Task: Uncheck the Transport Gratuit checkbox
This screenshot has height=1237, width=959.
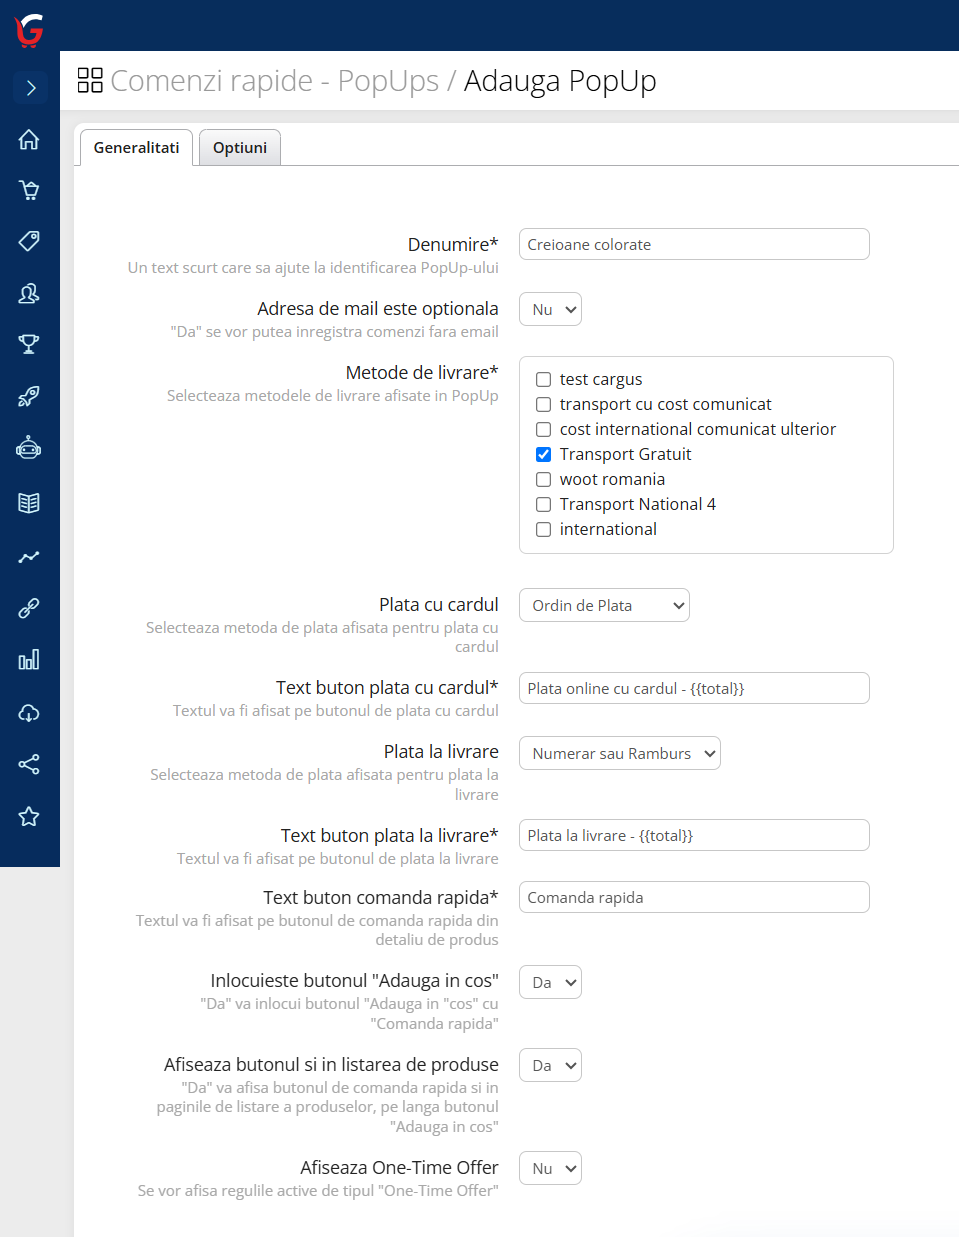Action: click(x=544, y=455)
